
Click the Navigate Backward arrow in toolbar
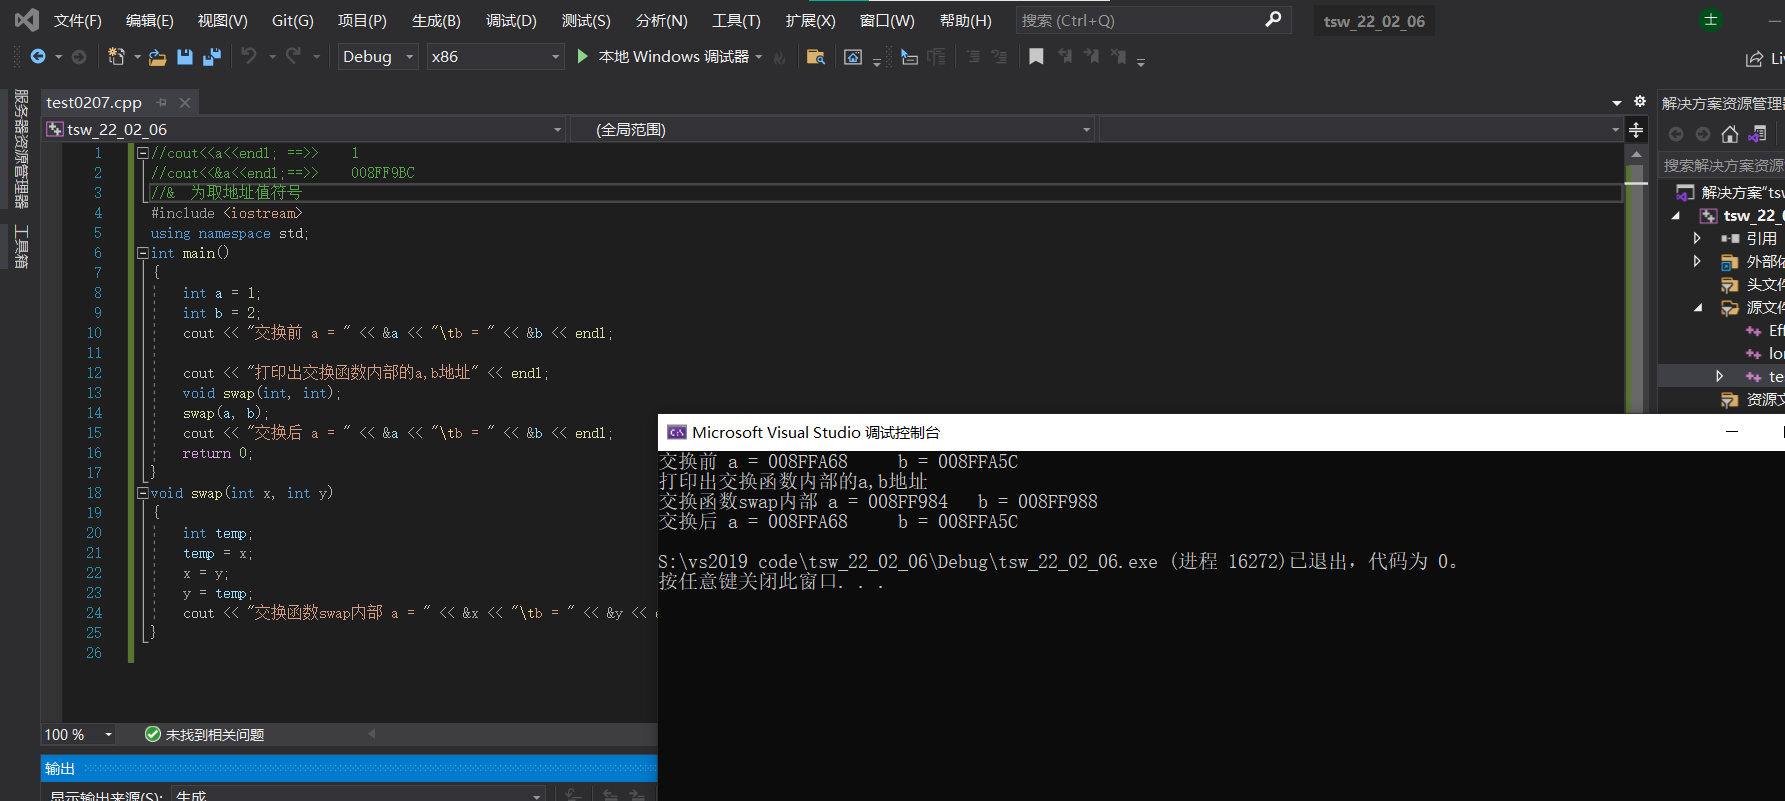pyautogui.click(x=38, y=57)
